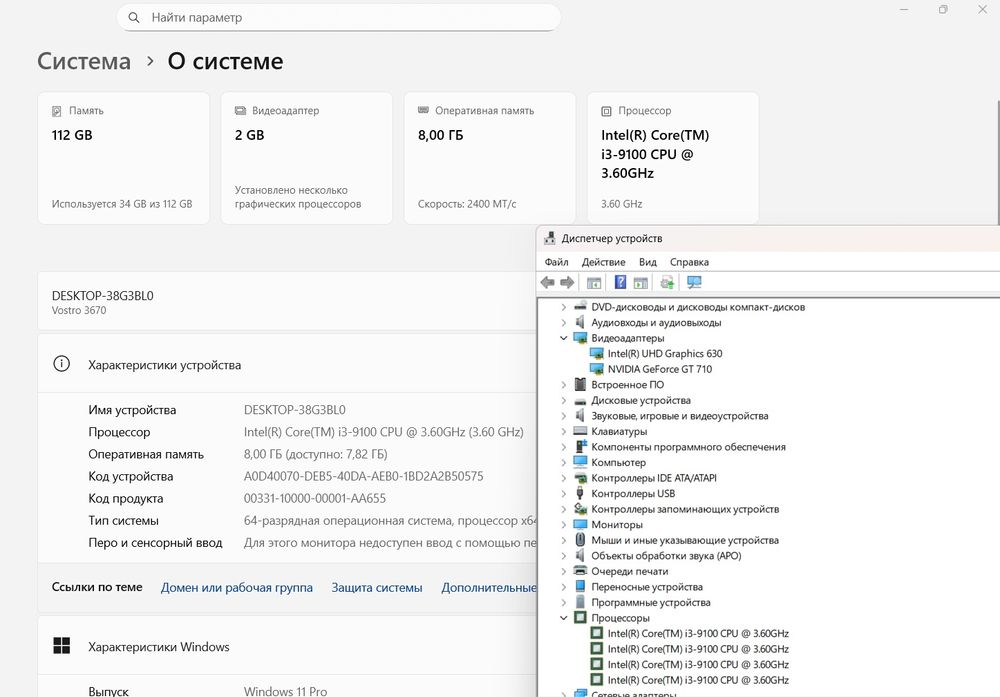
Task: Click the Встроенное ПО category icon
Action: click(x=580, y=385)
